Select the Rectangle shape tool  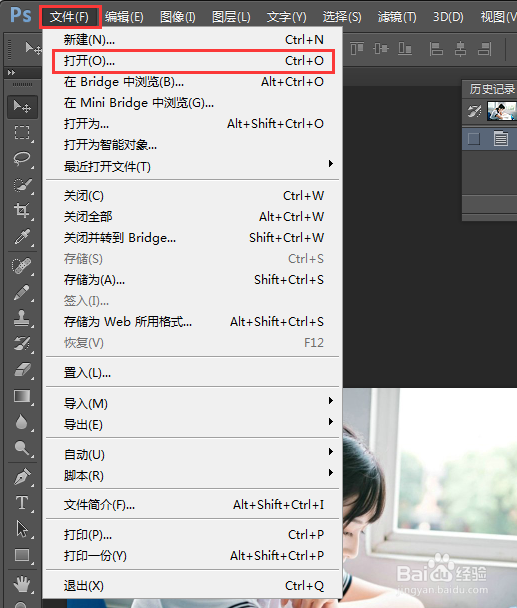pos(22,555)
